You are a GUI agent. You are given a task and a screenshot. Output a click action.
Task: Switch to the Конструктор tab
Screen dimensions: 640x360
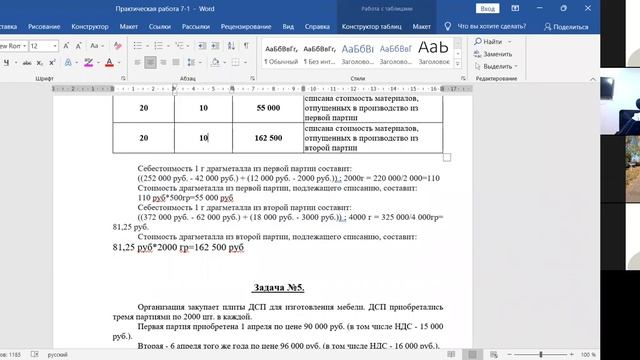(90, 27)
